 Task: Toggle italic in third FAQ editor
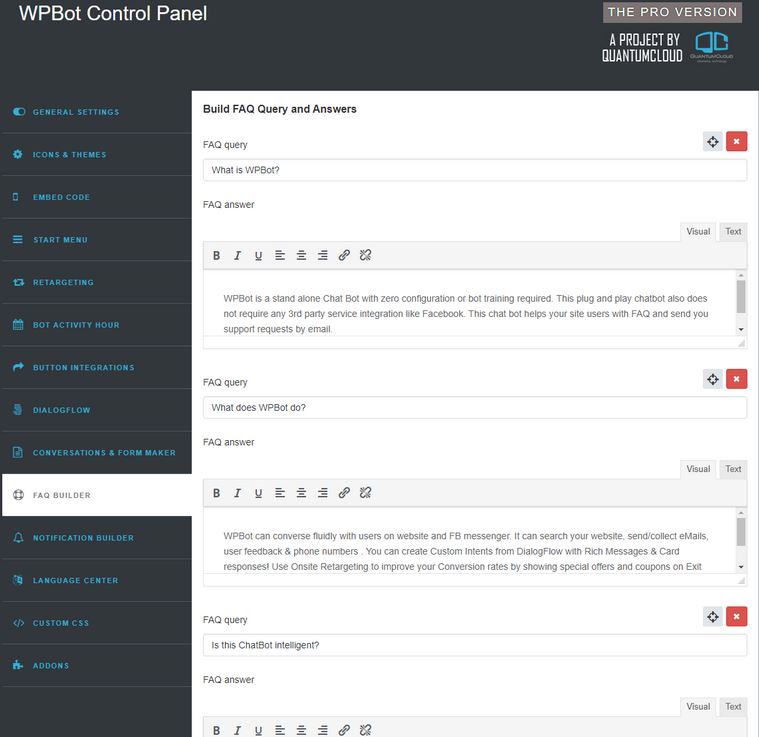(237, 730)
